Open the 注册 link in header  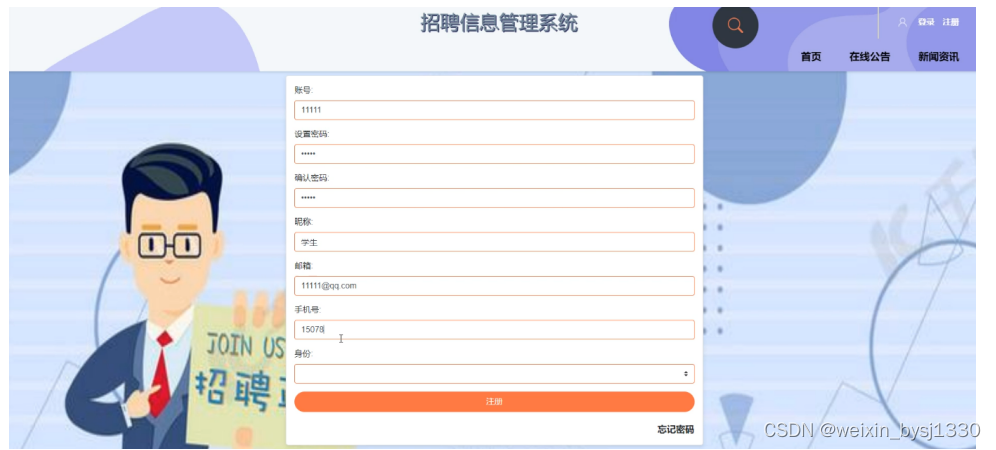[x=951, y=22]
